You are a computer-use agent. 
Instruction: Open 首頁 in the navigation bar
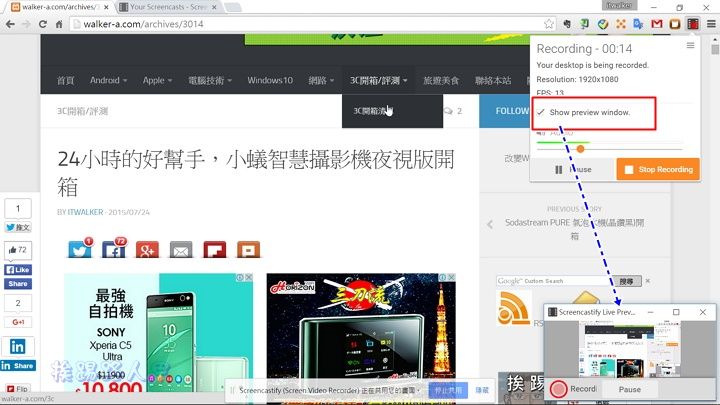point(66,80)
